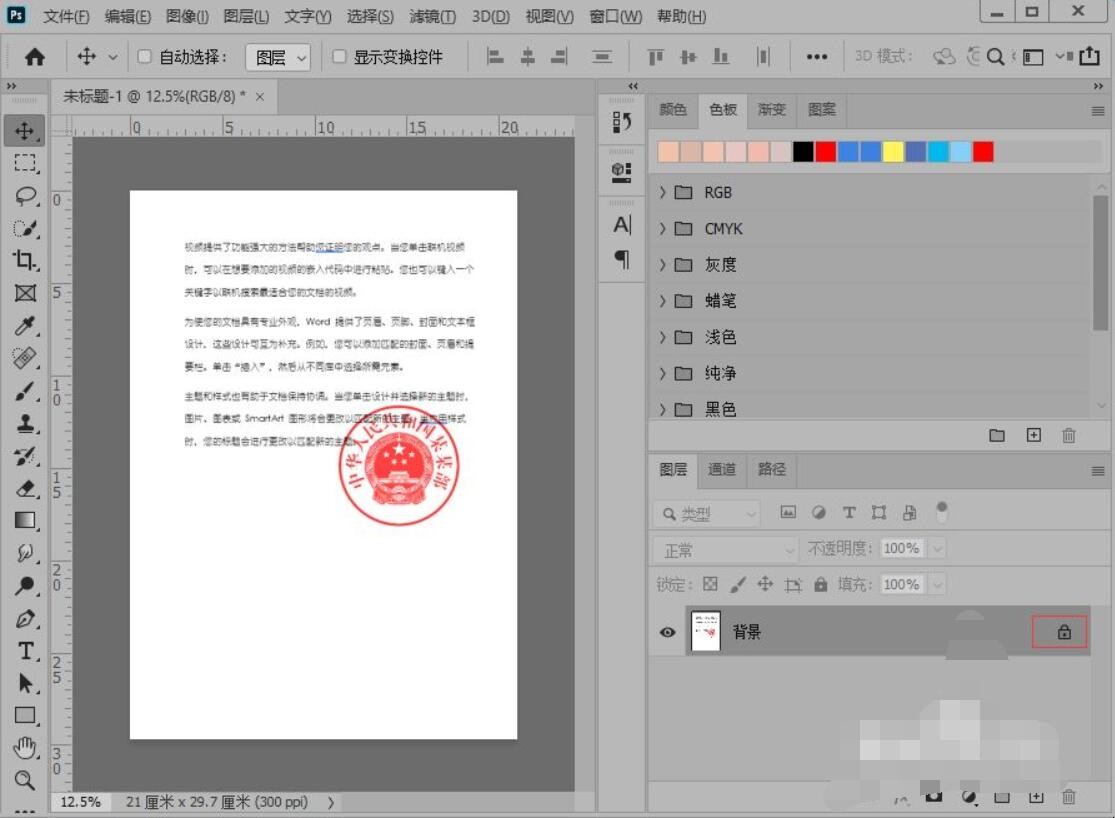Expand the 灰度 swatch folder

662,265
